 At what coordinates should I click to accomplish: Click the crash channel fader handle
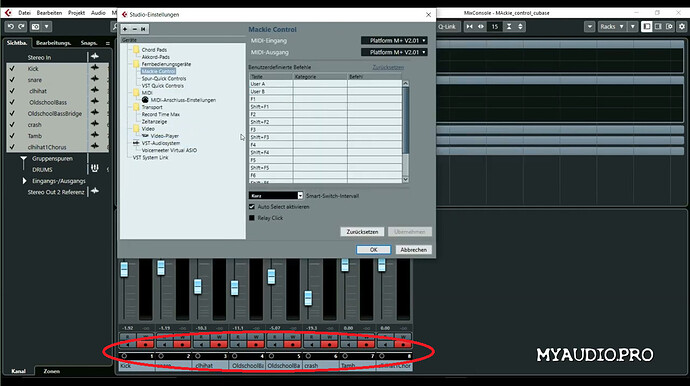tap(308, 298)
